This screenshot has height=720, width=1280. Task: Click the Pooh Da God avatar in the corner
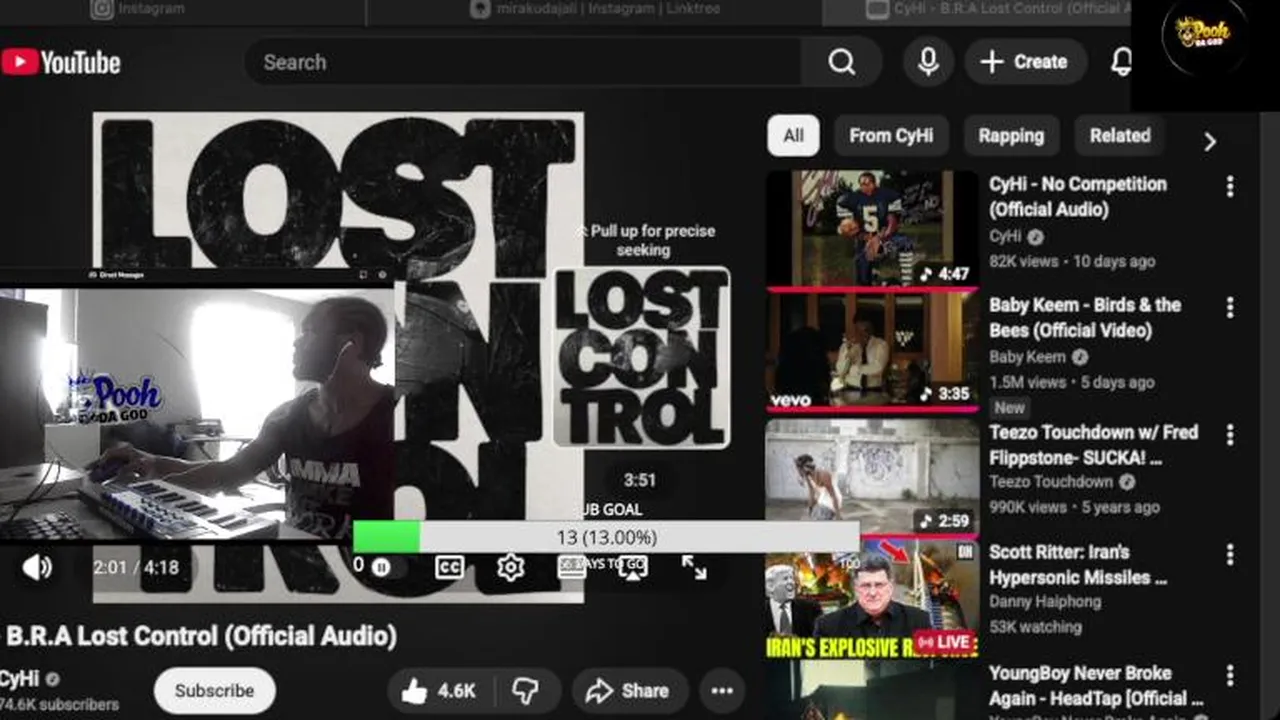1202,36
